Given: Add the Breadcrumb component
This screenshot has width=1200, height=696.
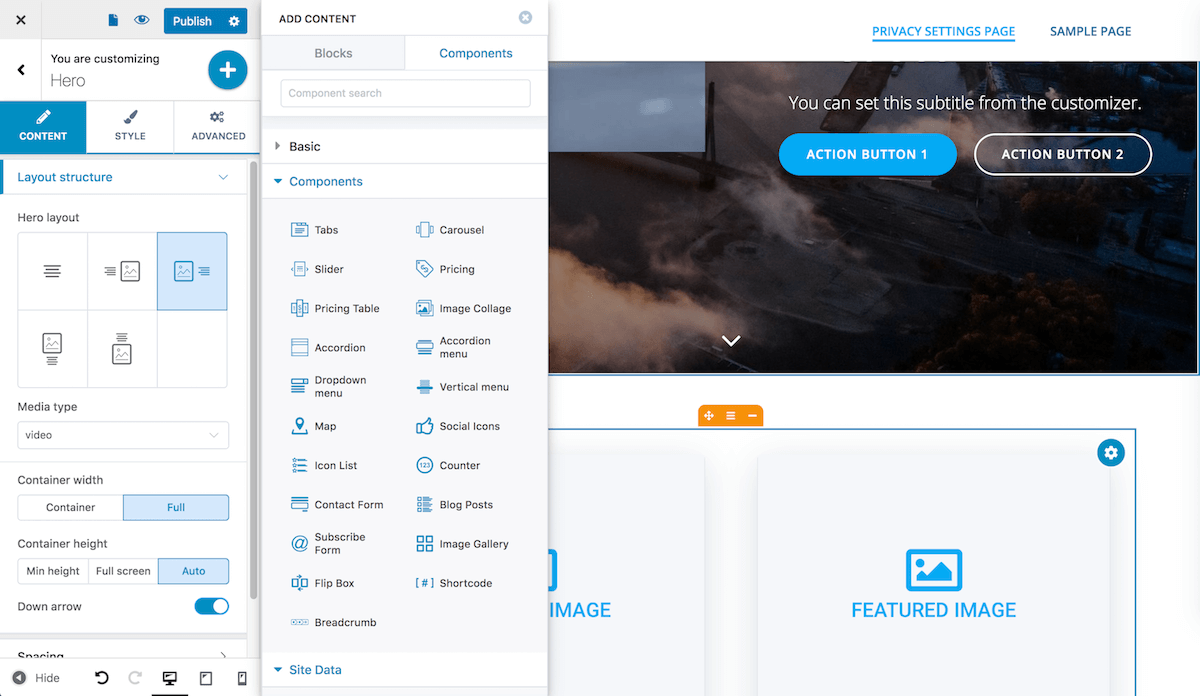Looking at the screenshot, I should coord(333,622).
